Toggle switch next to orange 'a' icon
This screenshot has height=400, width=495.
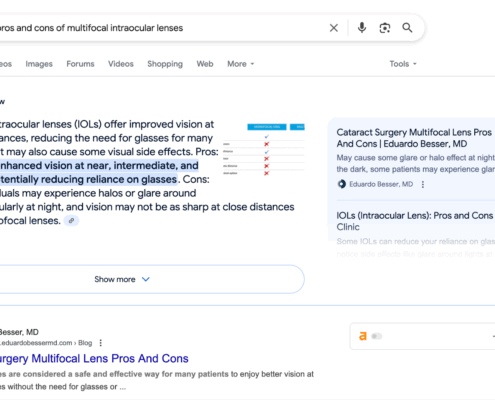[x=377, y=336]
